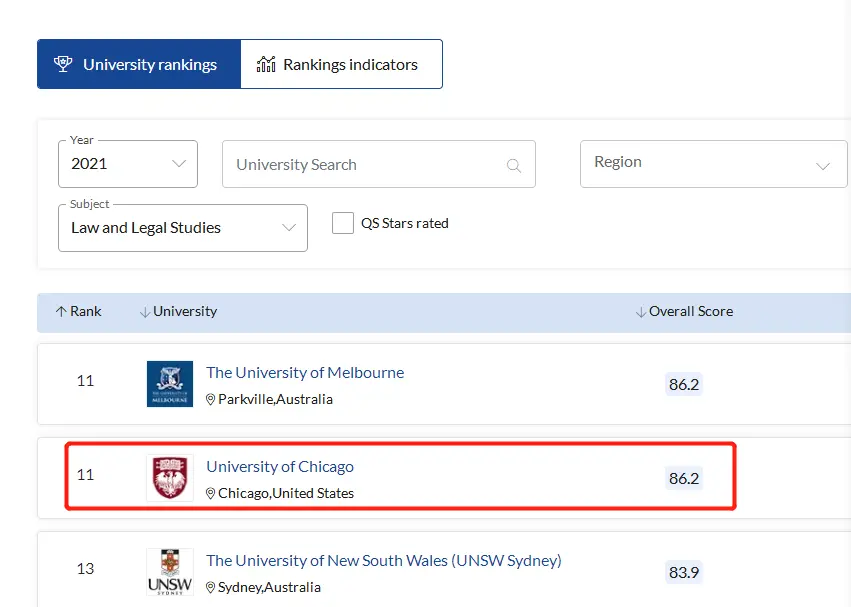Expand the Region dropdown
The height and width of the screenshot is (607, 851).
714,164
